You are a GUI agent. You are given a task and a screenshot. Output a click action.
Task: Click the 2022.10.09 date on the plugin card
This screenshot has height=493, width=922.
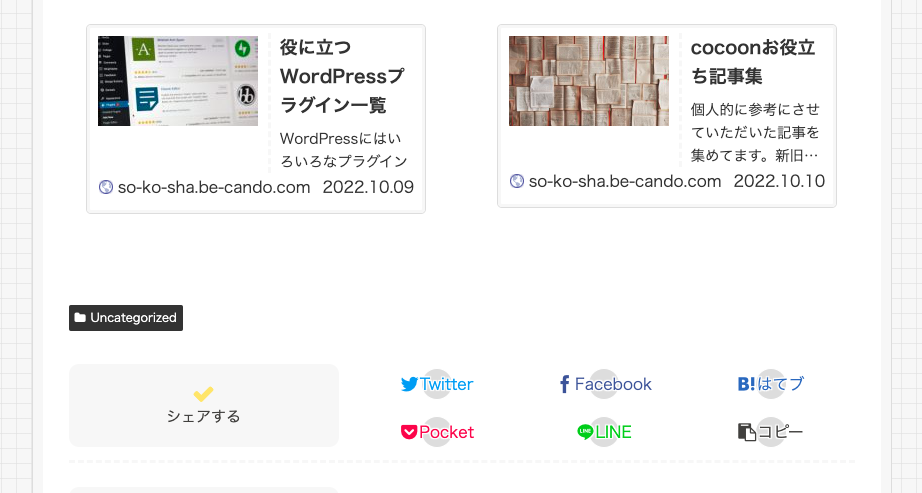click(367, 187)
